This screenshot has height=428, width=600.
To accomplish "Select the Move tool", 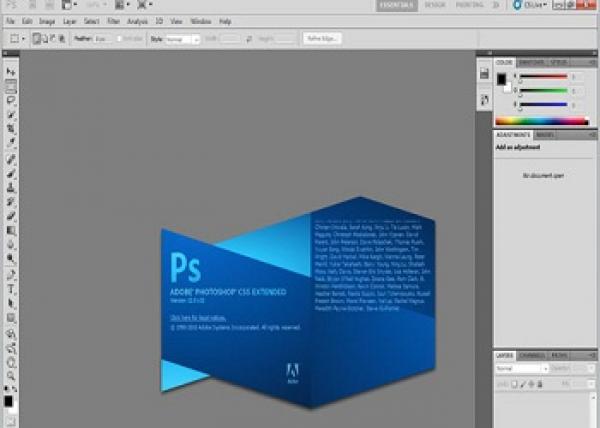I will [11, 72].
